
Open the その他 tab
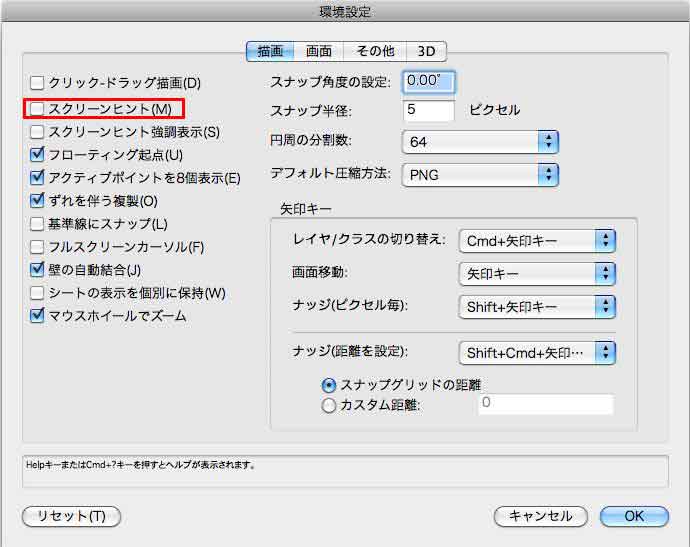pos(375,51)
